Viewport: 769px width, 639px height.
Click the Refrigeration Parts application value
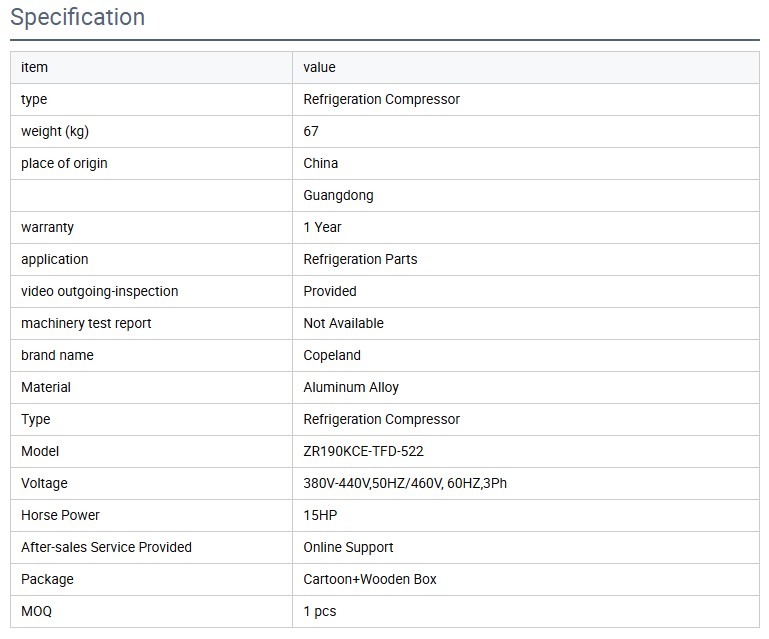pos(360,259)
